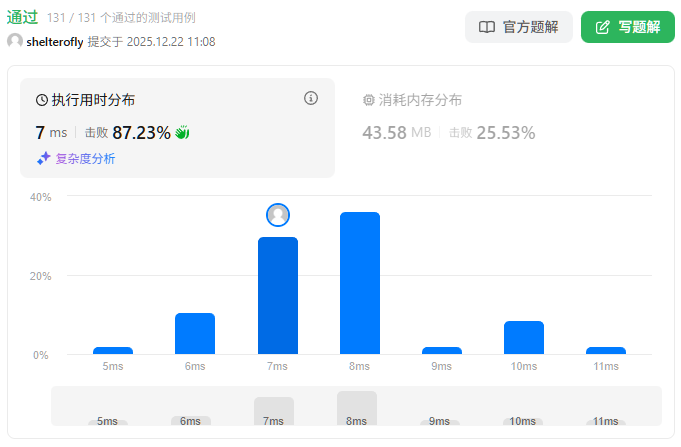Select the 执行用时分布 panel title
This screenshot has width=681, height=447.
pos(93,100)
